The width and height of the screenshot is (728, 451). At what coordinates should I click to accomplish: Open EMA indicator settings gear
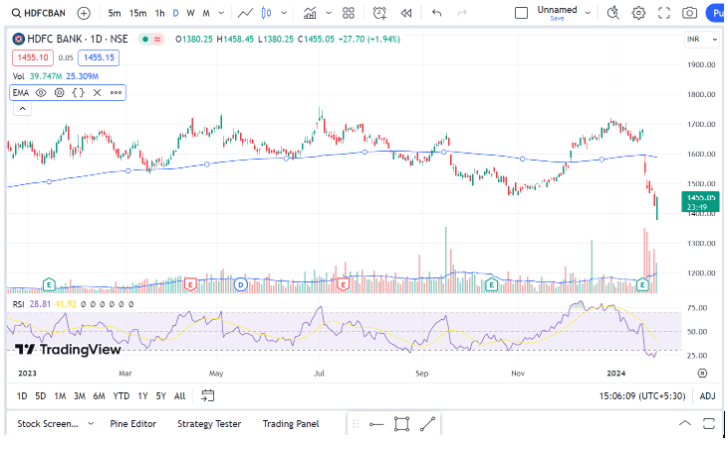(59, 92)
